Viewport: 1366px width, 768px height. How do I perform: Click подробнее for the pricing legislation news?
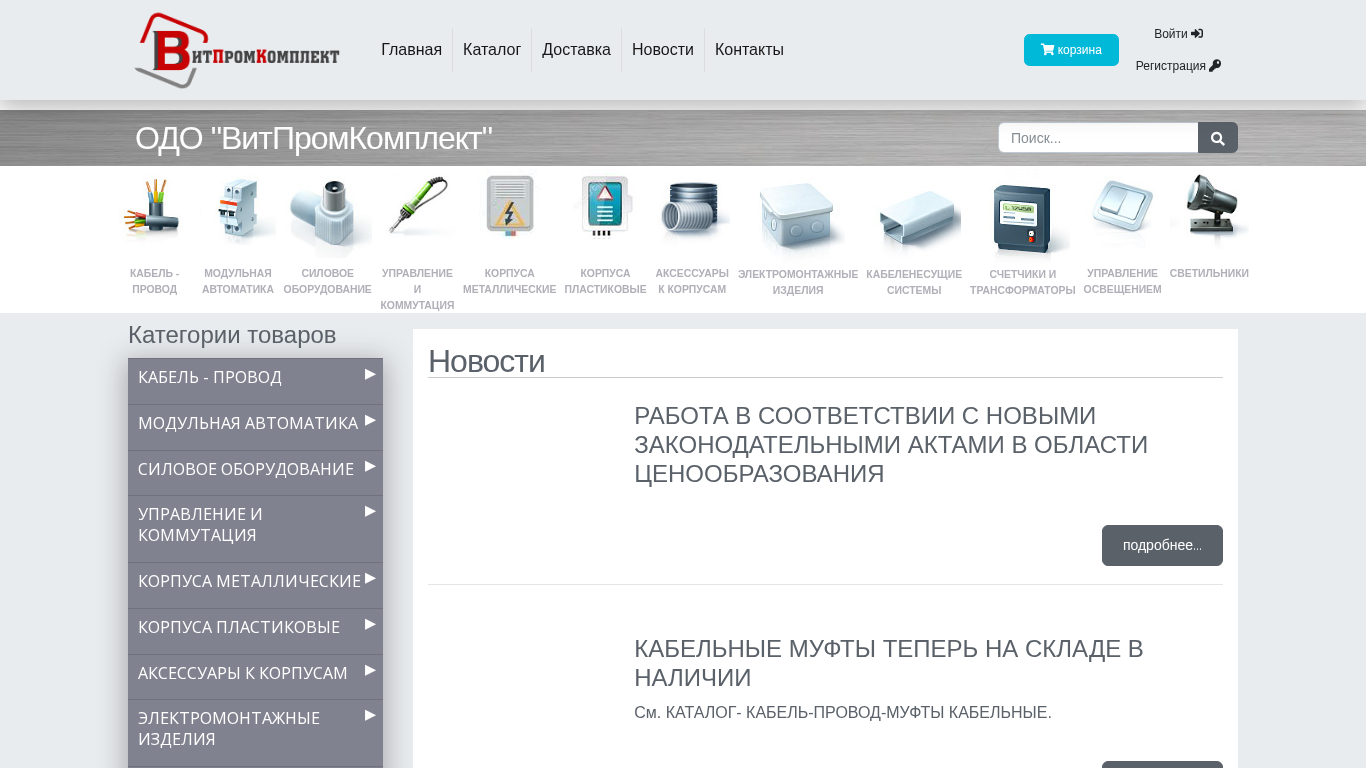point(1162,545)
